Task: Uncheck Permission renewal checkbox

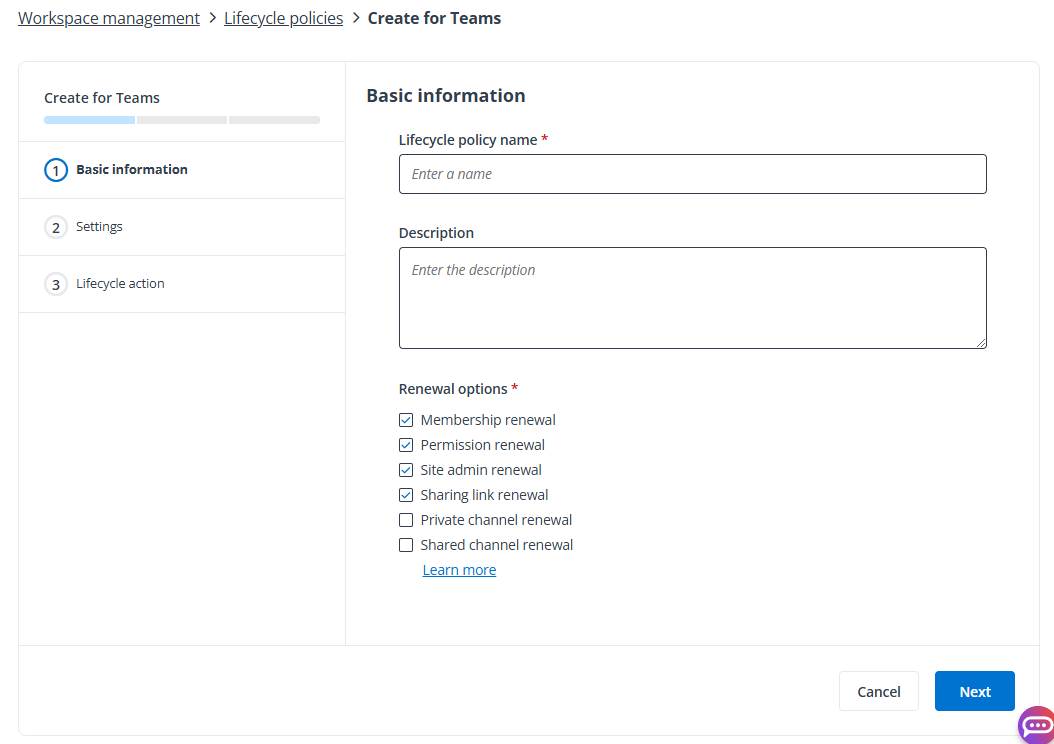Action: tap(406, 445)
